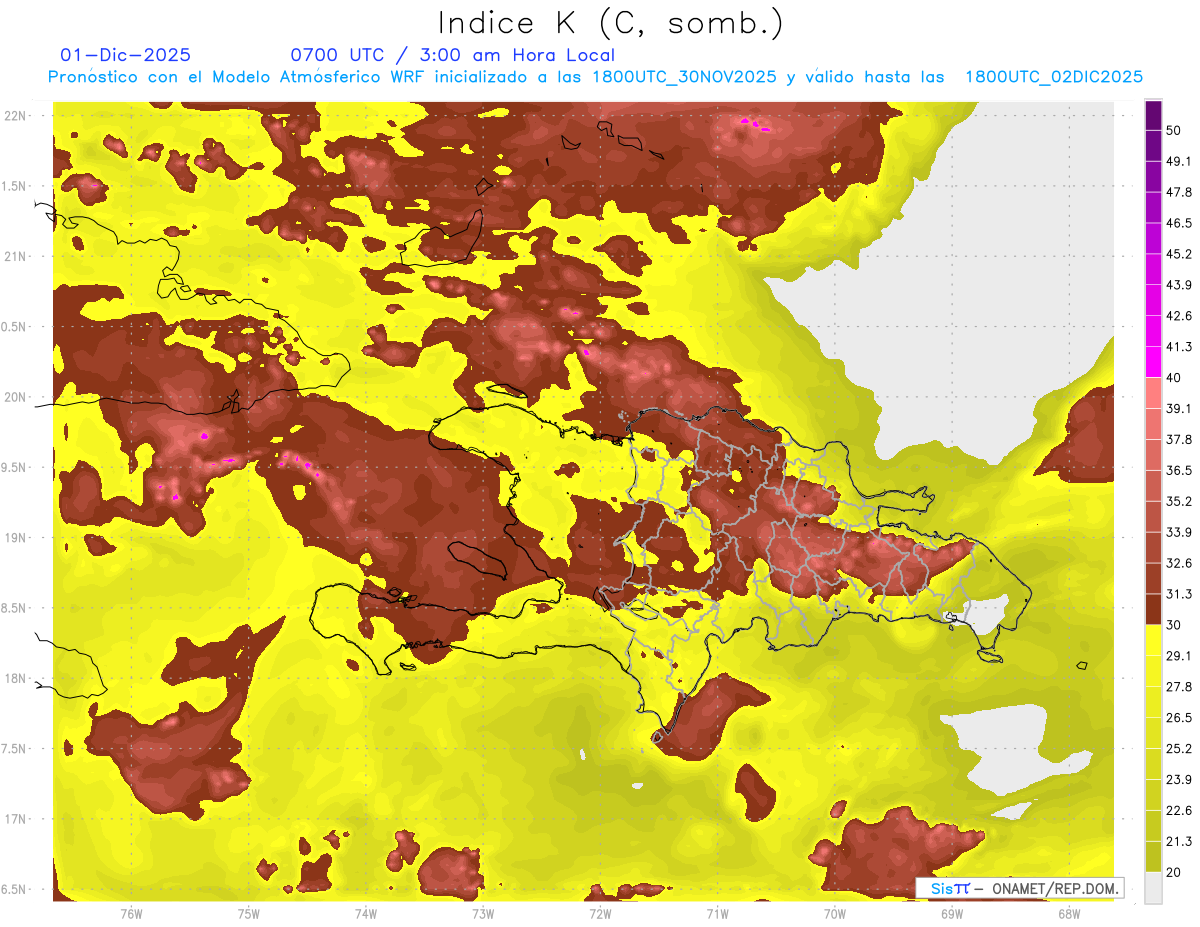
Task: Click the dark purple swatch above 50 on the color bar
Action: [x=1153, y=116]
